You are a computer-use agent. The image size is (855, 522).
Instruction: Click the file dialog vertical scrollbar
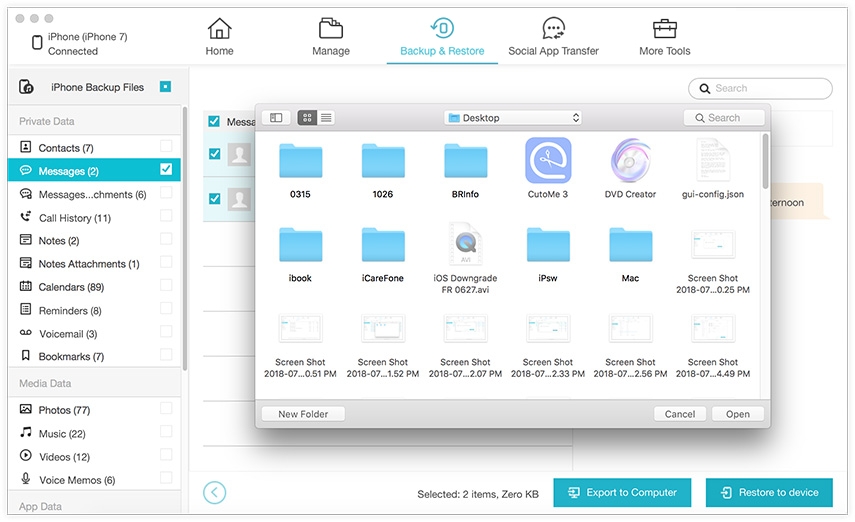766,161
